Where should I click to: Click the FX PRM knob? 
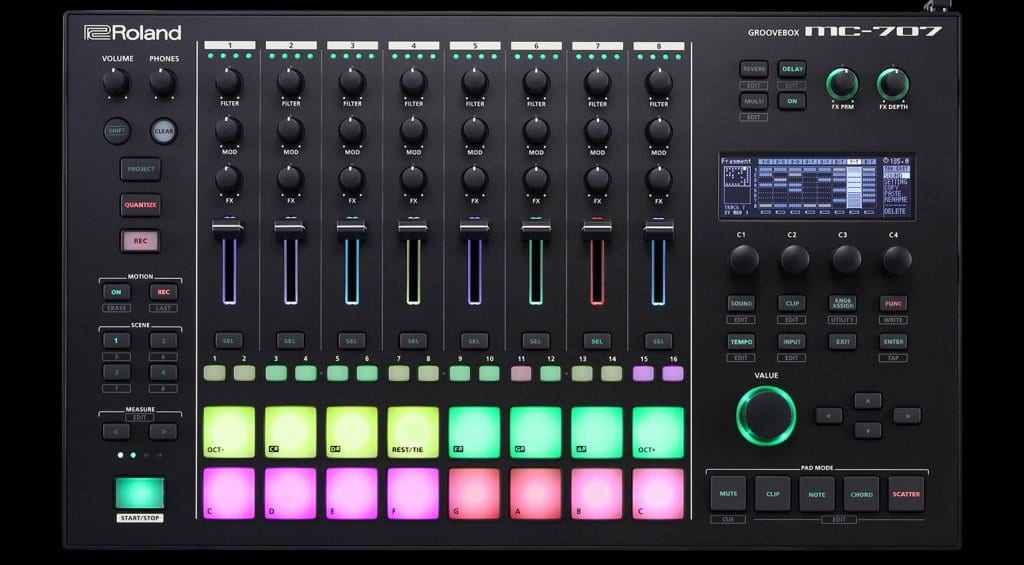(x=842, y=84)
